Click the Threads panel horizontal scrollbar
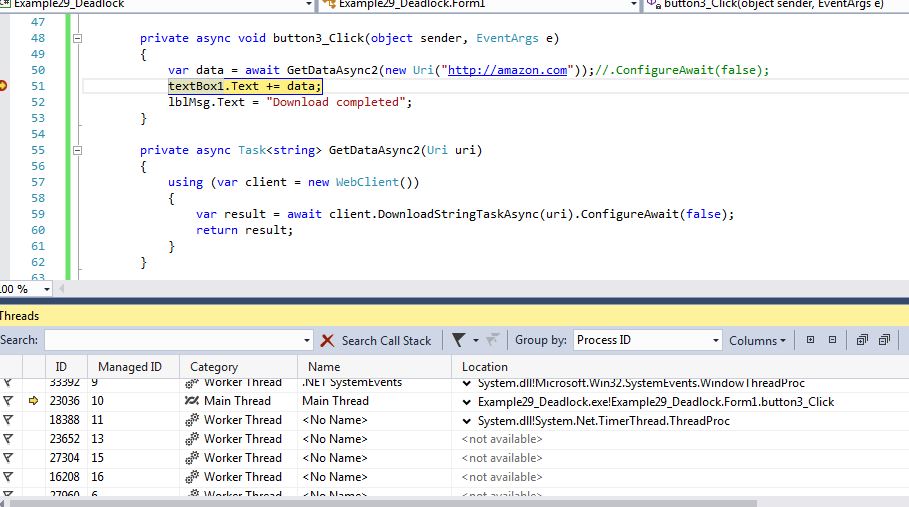 (383, 503)
